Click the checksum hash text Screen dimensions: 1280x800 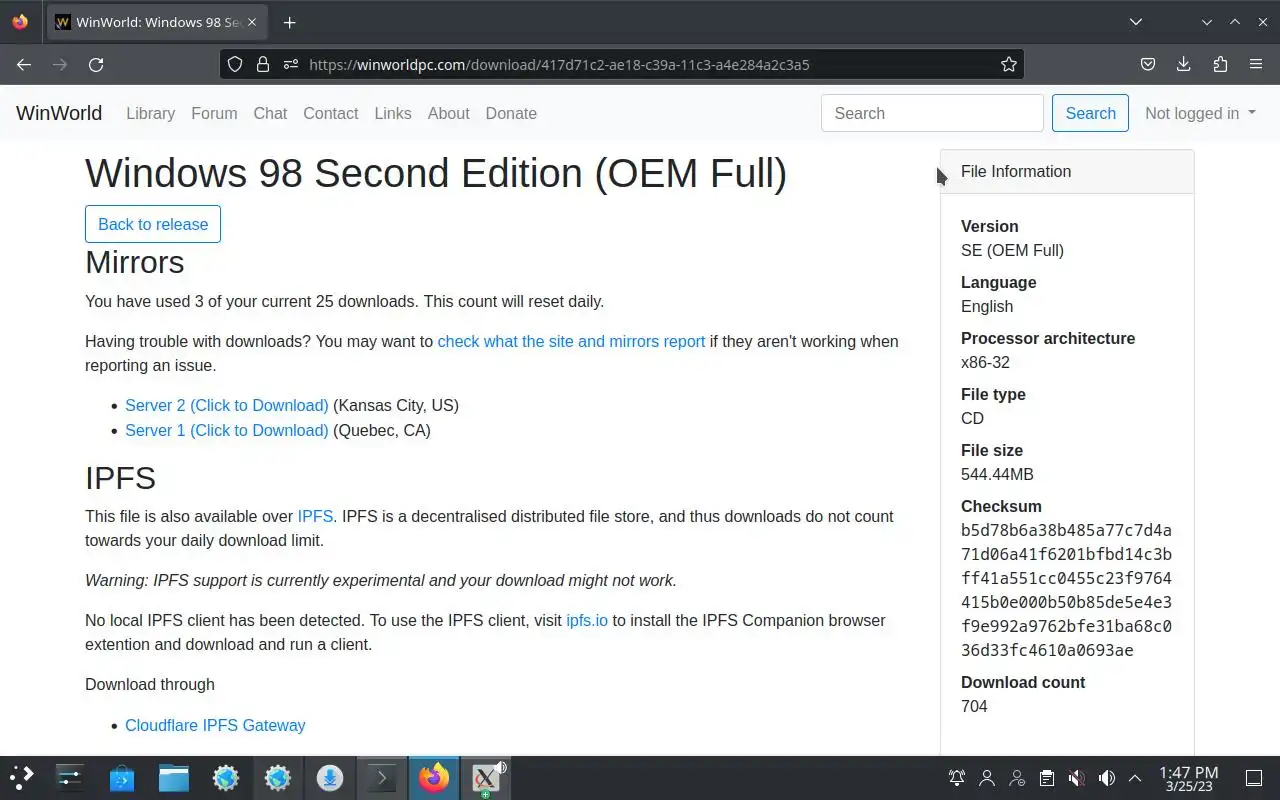coord(1066,590)
